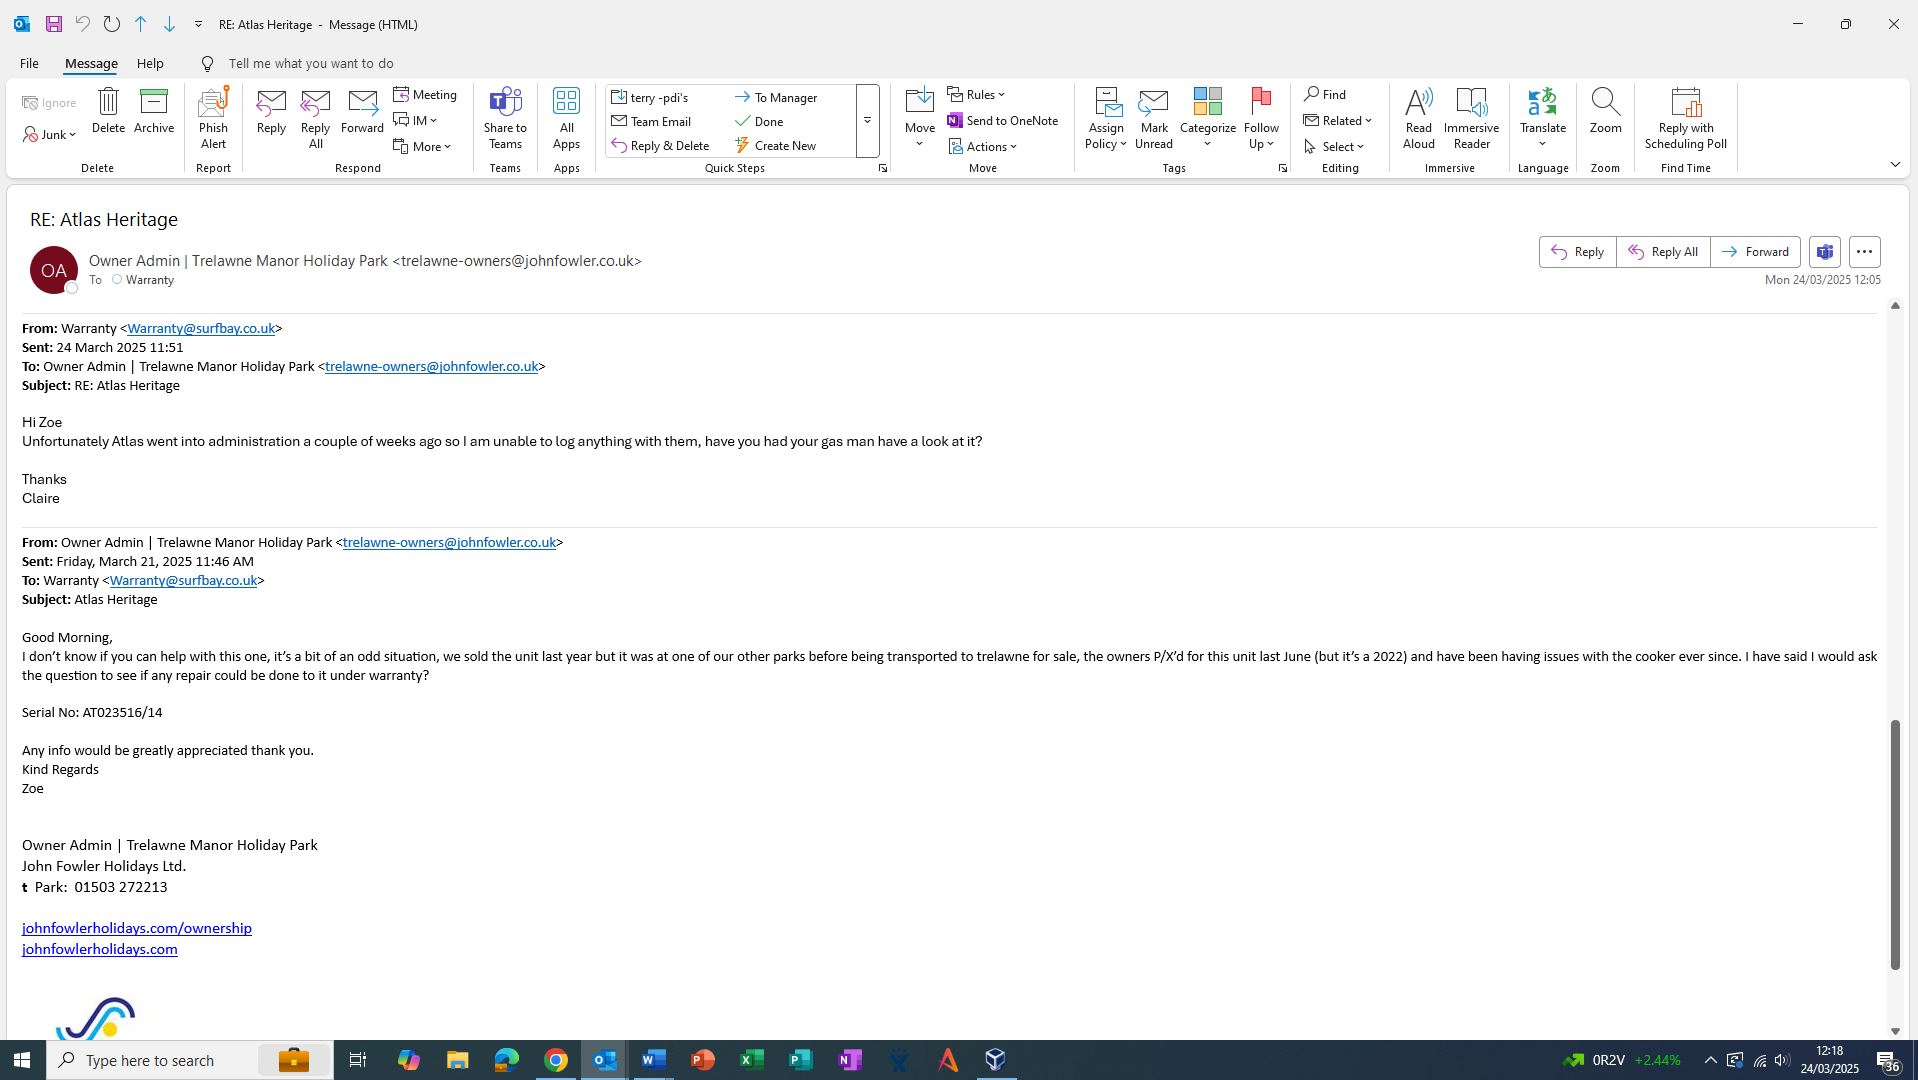The width and height of the screenshot is (1918, 1080).
Task: Start Read Aloud
Action: point(1418,118)
